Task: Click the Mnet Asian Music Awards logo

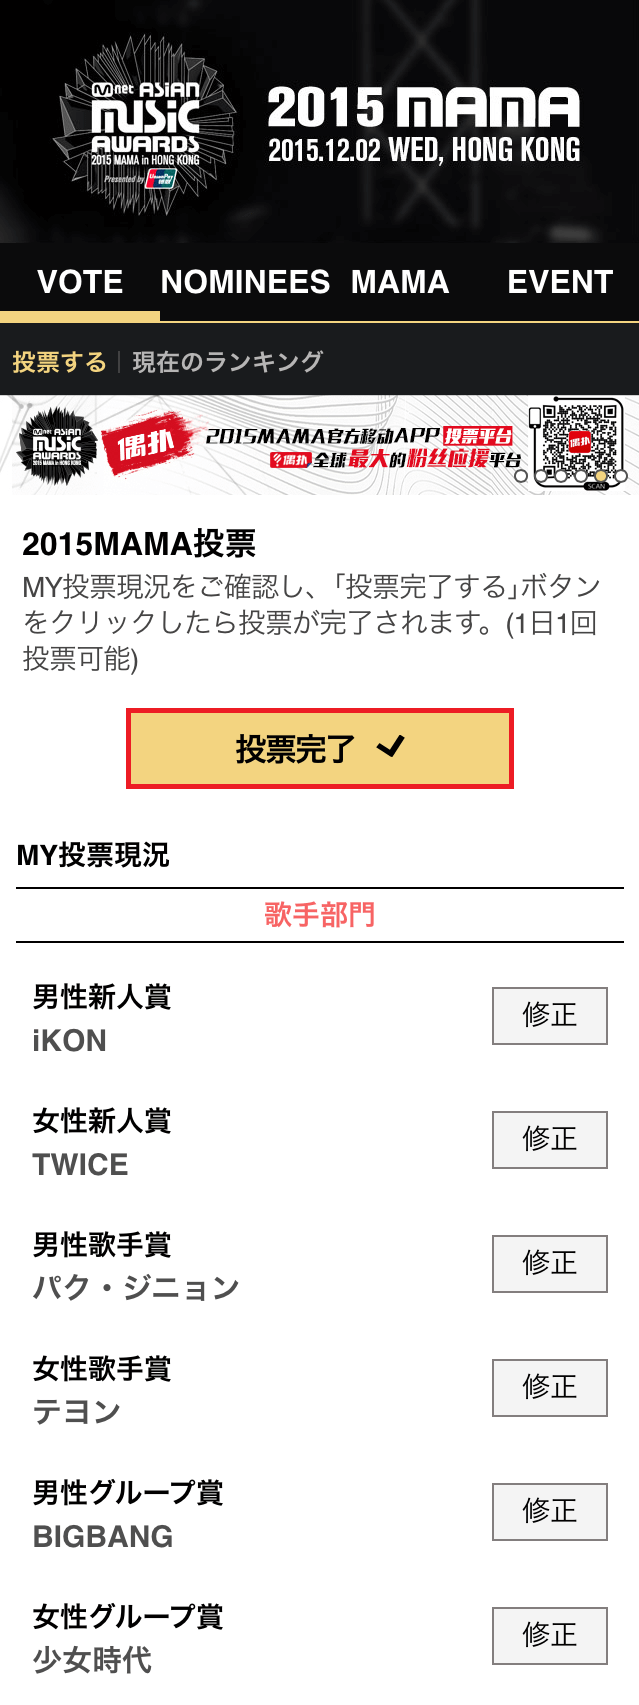Action: point(148,126)
